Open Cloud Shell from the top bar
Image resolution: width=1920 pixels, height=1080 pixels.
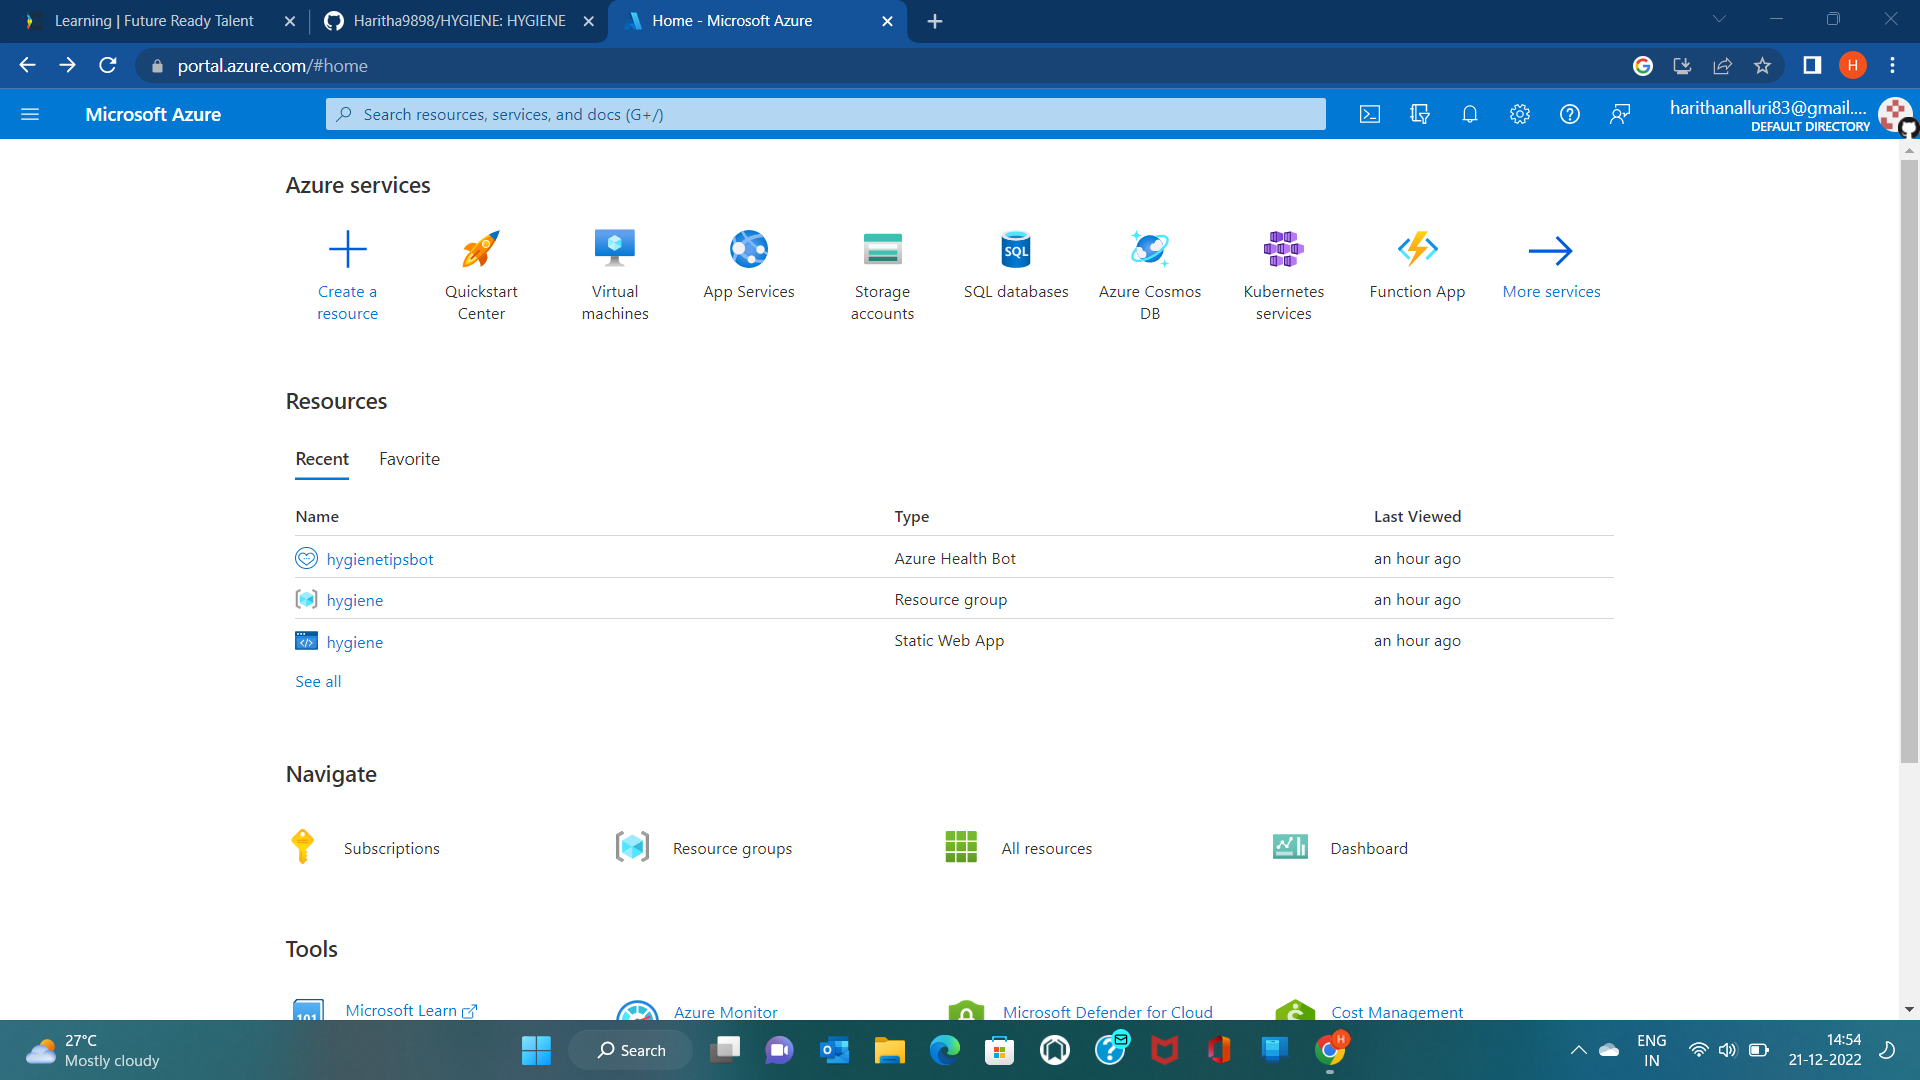[1370, 114]
